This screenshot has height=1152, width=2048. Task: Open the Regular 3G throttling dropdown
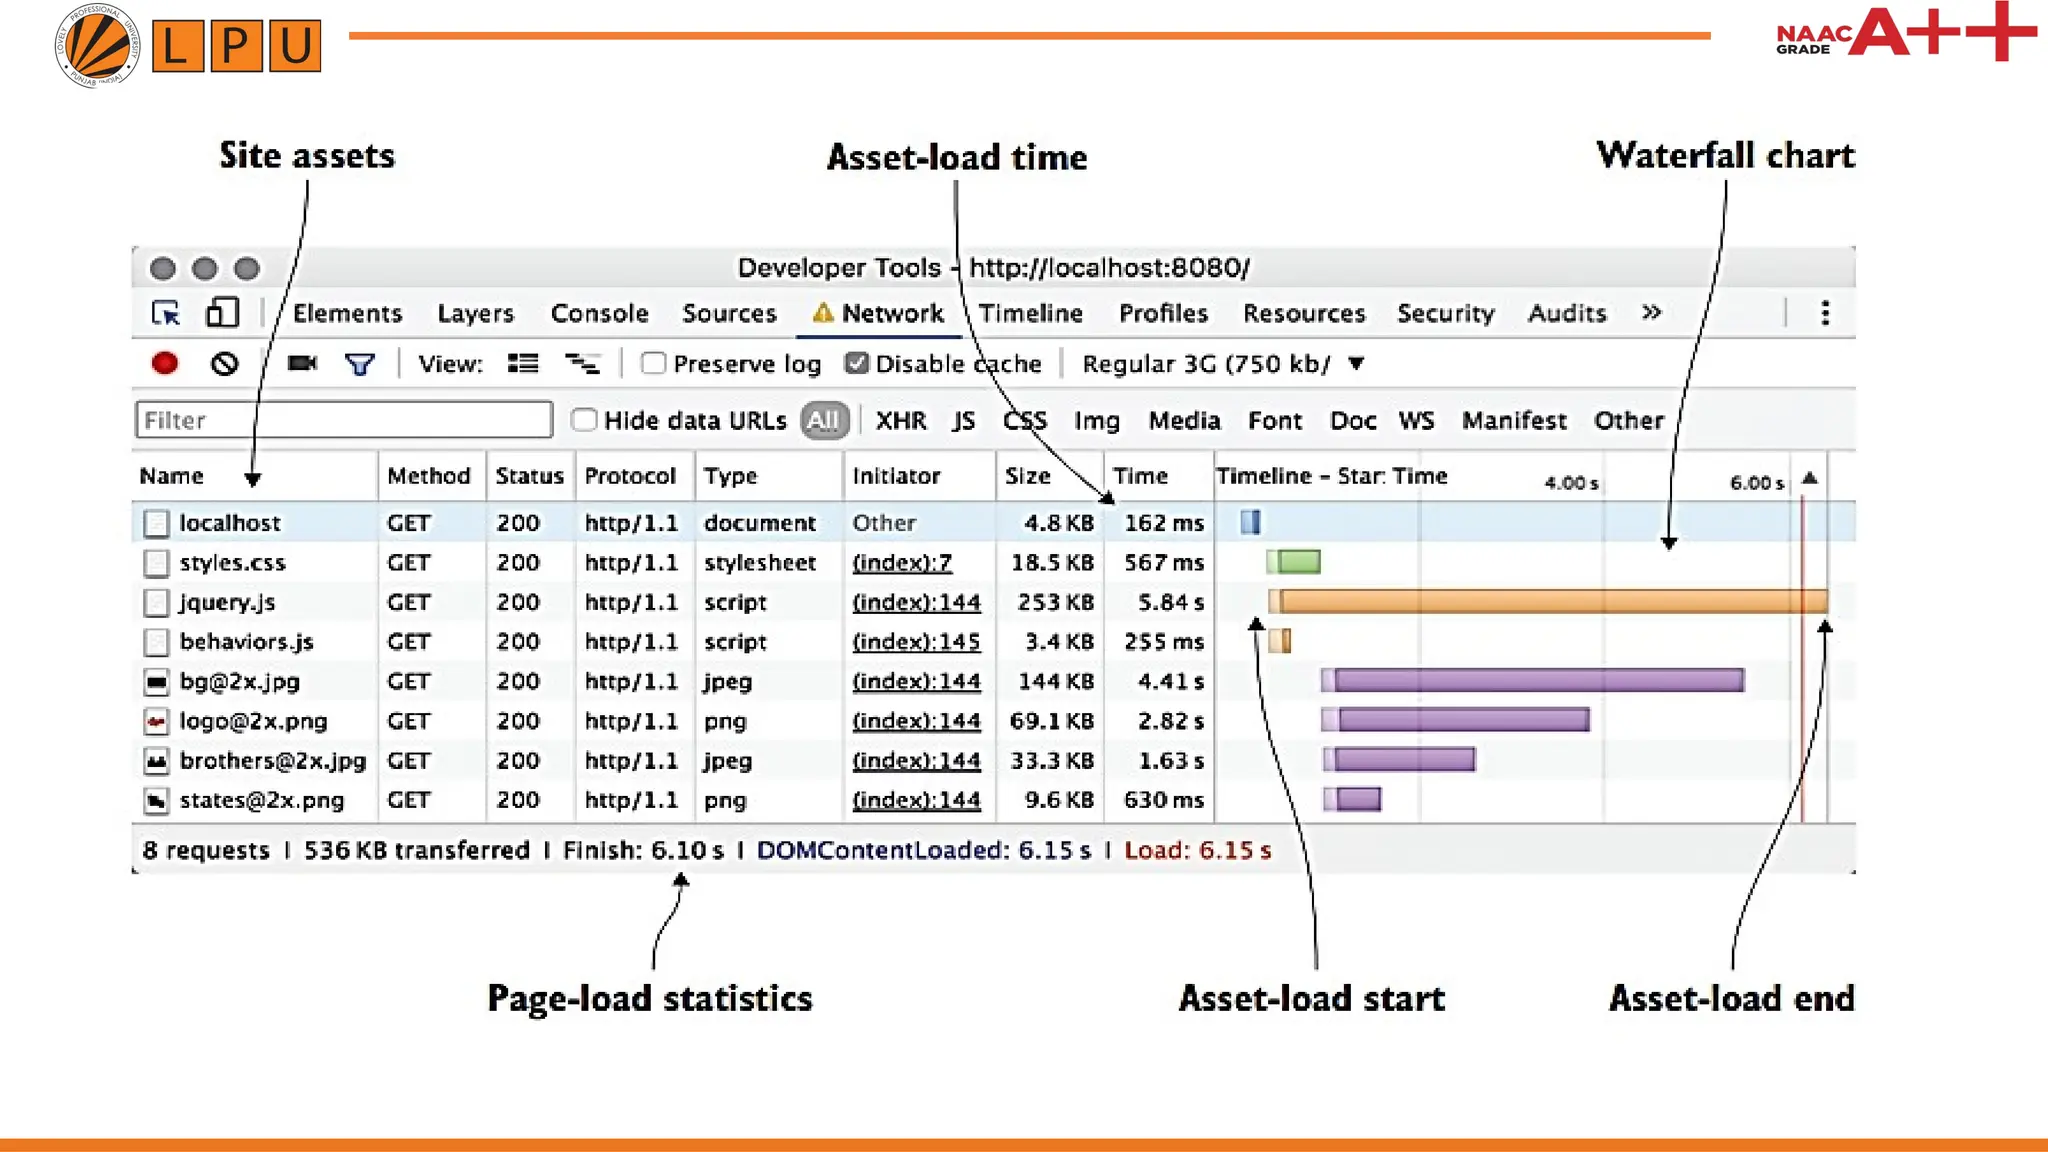pyautogui.click(x=1222, y=363)
